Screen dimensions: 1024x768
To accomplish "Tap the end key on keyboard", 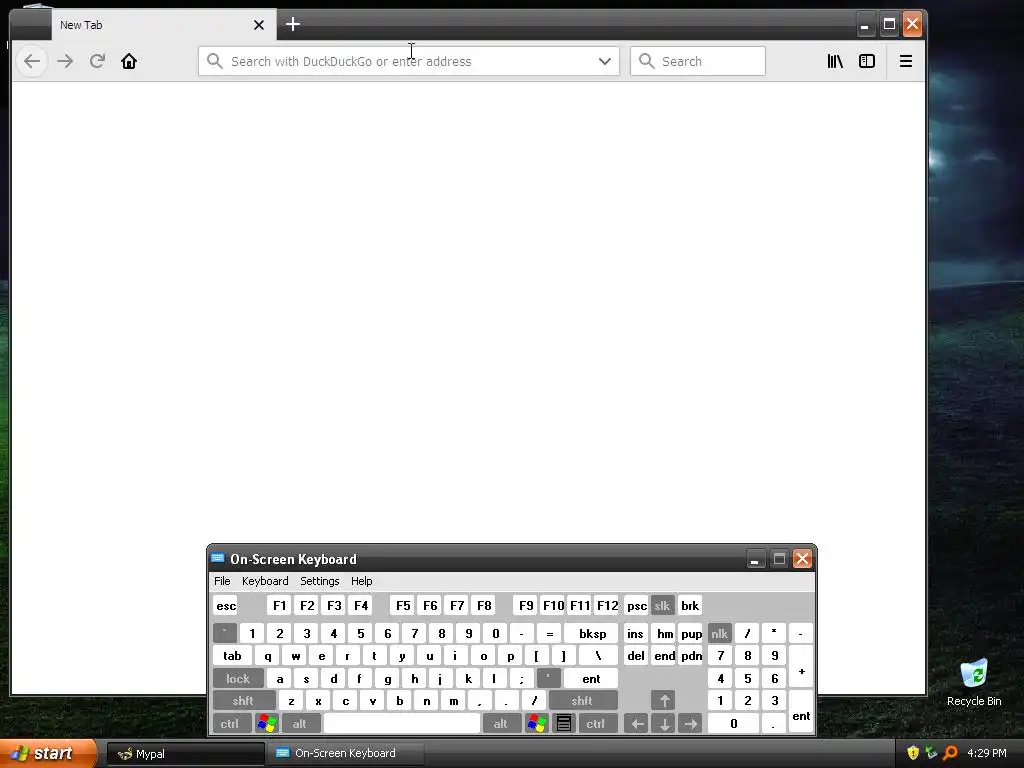I will 665,656.
